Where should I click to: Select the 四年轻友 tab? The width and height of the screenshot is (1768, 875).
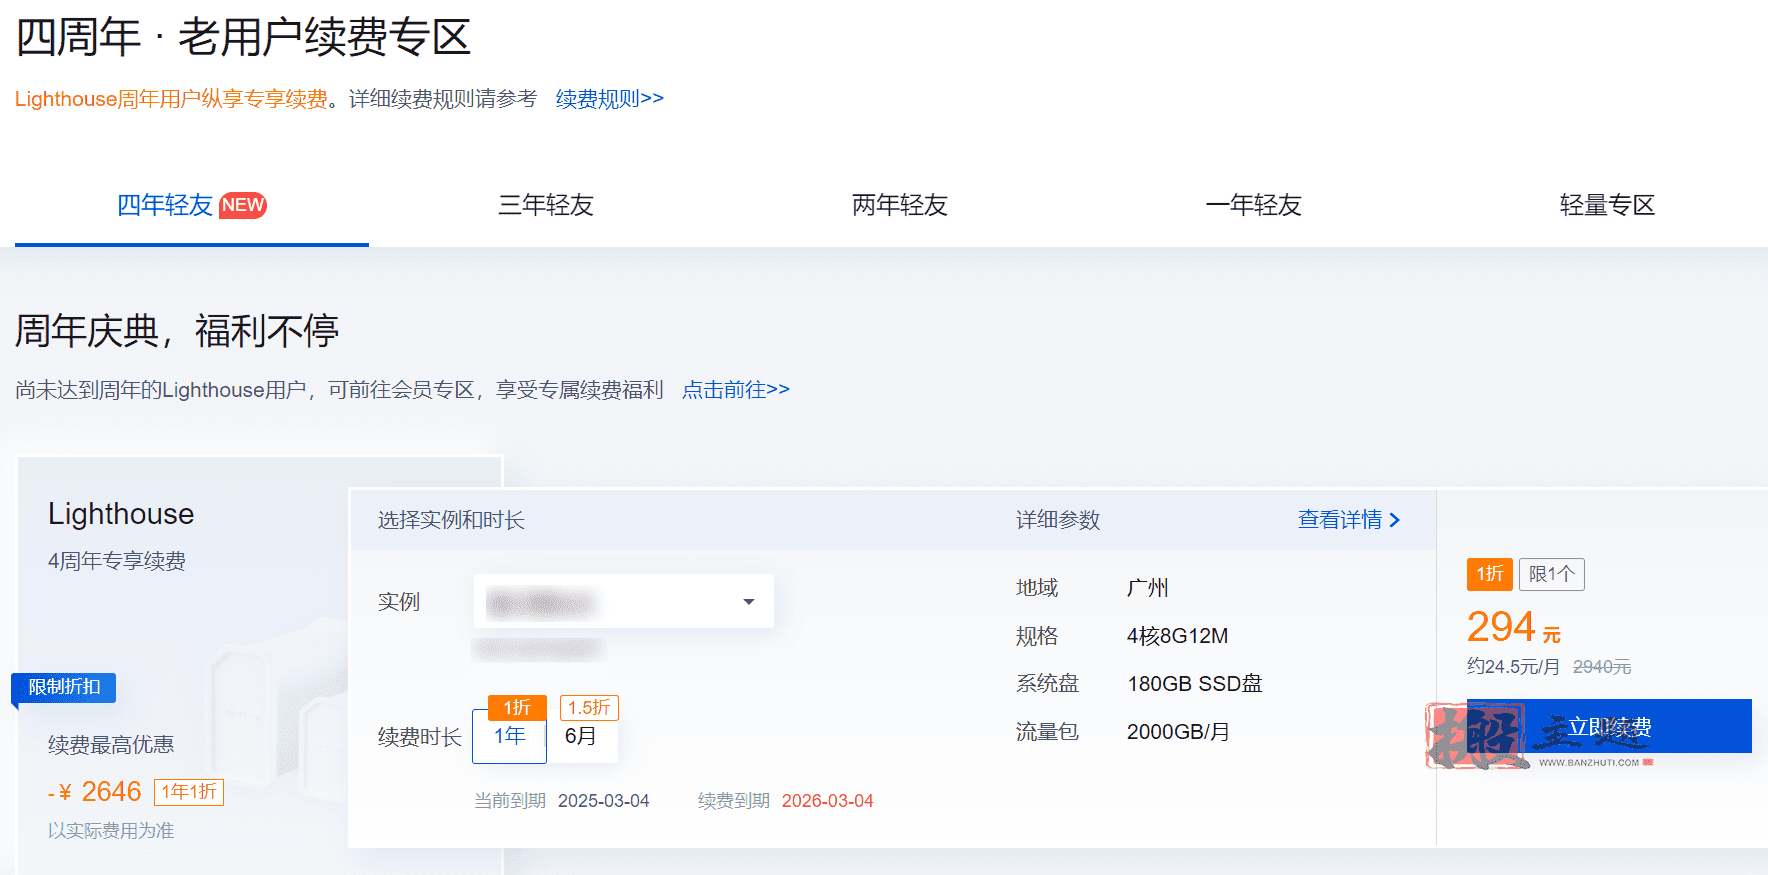[192, 205]
